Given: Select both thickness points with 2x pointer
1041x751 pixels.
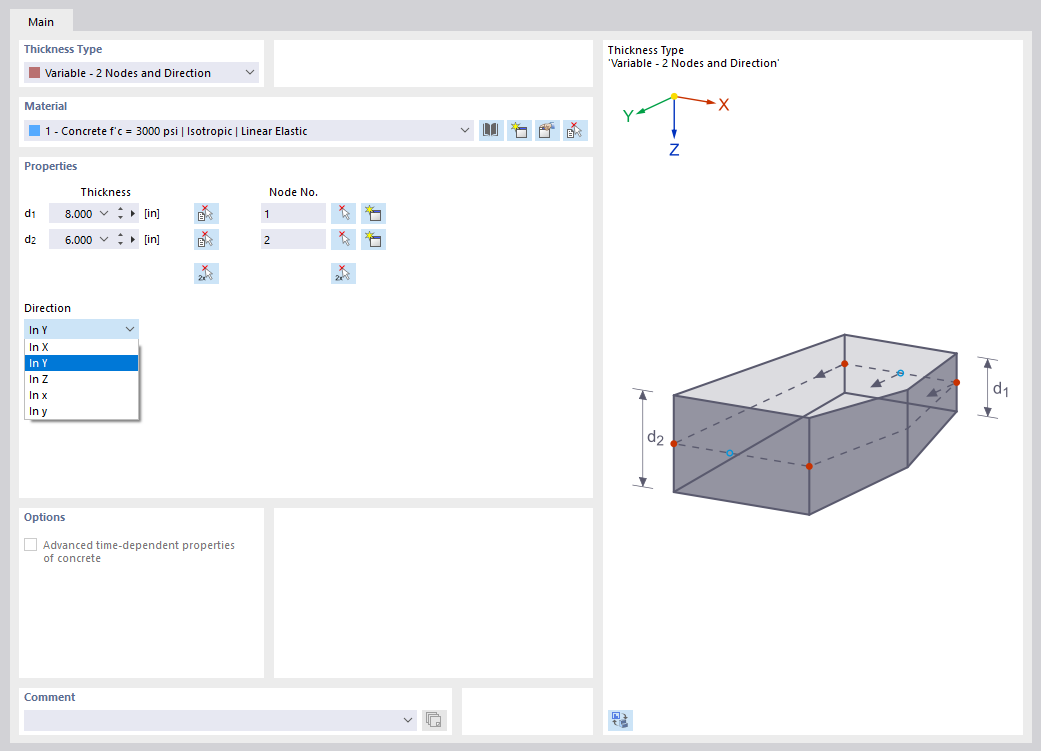Looking at the screenshot, I should pyautogui.click(x=206, y=273).
